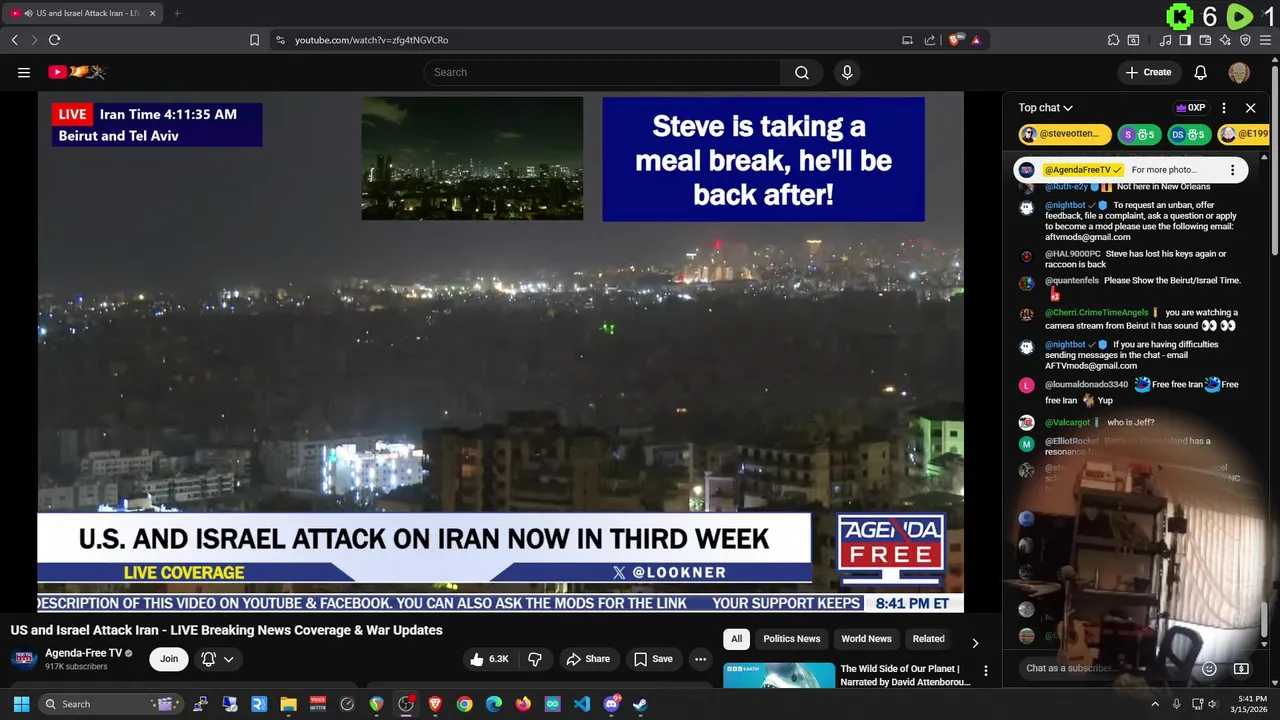Click the search magnifier button

point(802,72)
